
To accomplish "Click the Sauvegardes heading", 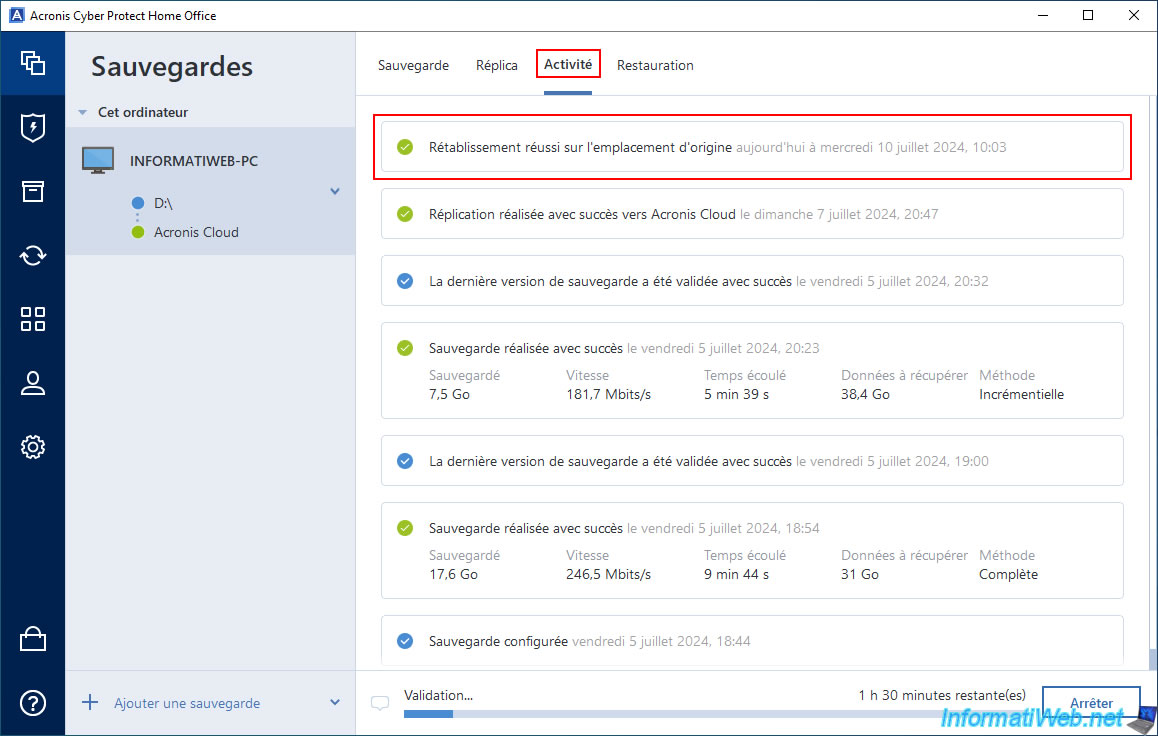I will (x=171, y=66).
